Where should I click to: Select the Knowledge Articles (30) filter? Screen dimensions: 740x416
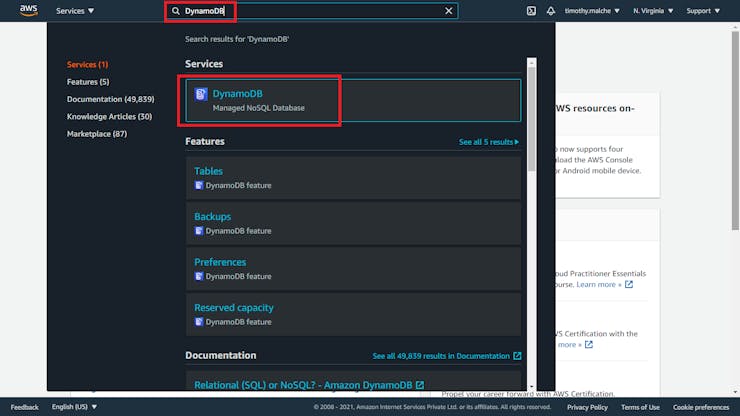click(109, 117)
